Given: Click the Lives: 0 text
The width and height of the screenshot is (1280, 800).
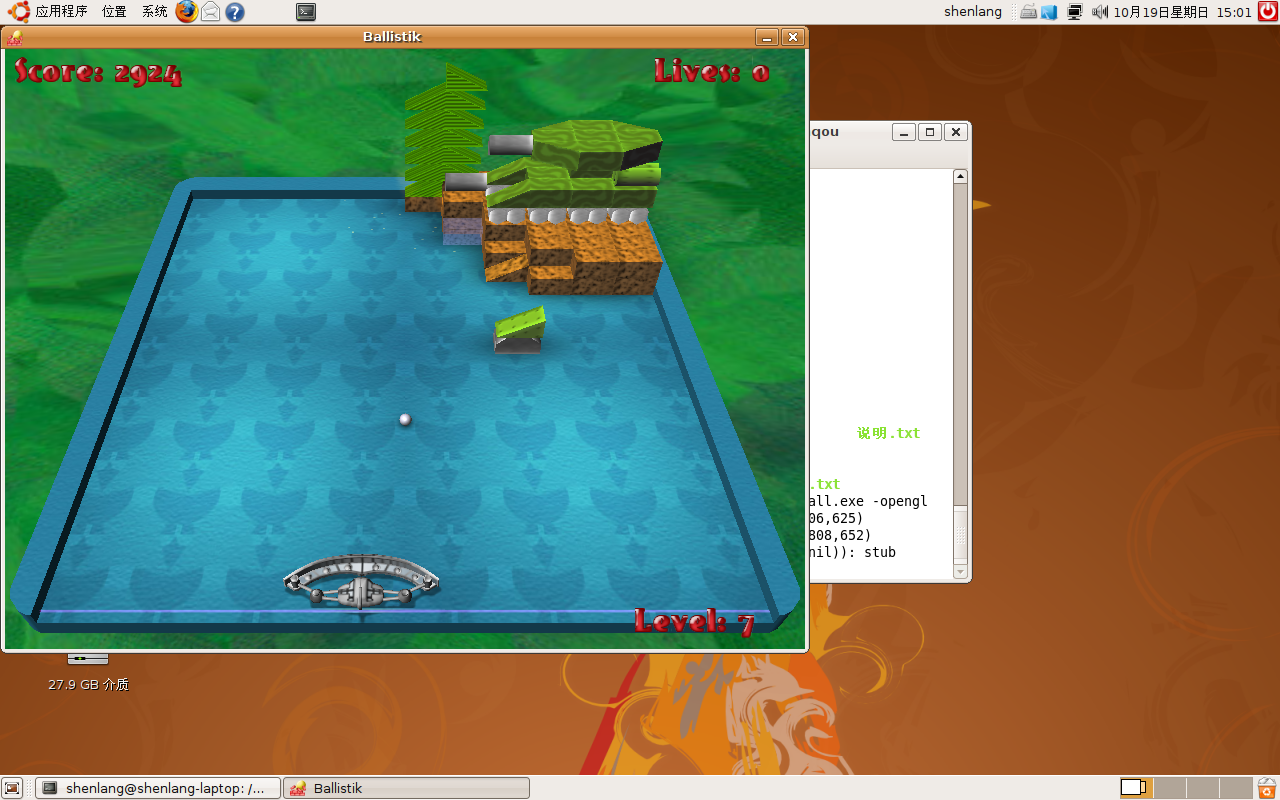Looking at the screenshot, I should tap(712, 71).
